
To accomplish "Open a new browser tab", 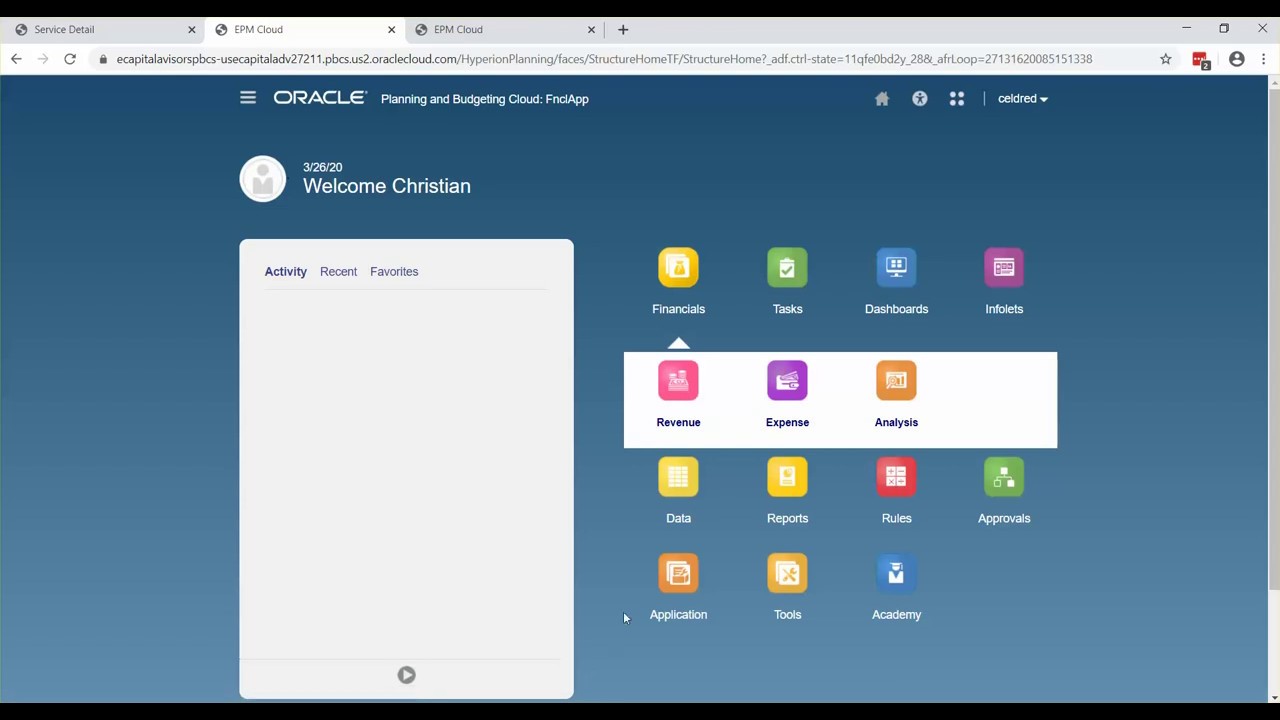I will [623, 30].
